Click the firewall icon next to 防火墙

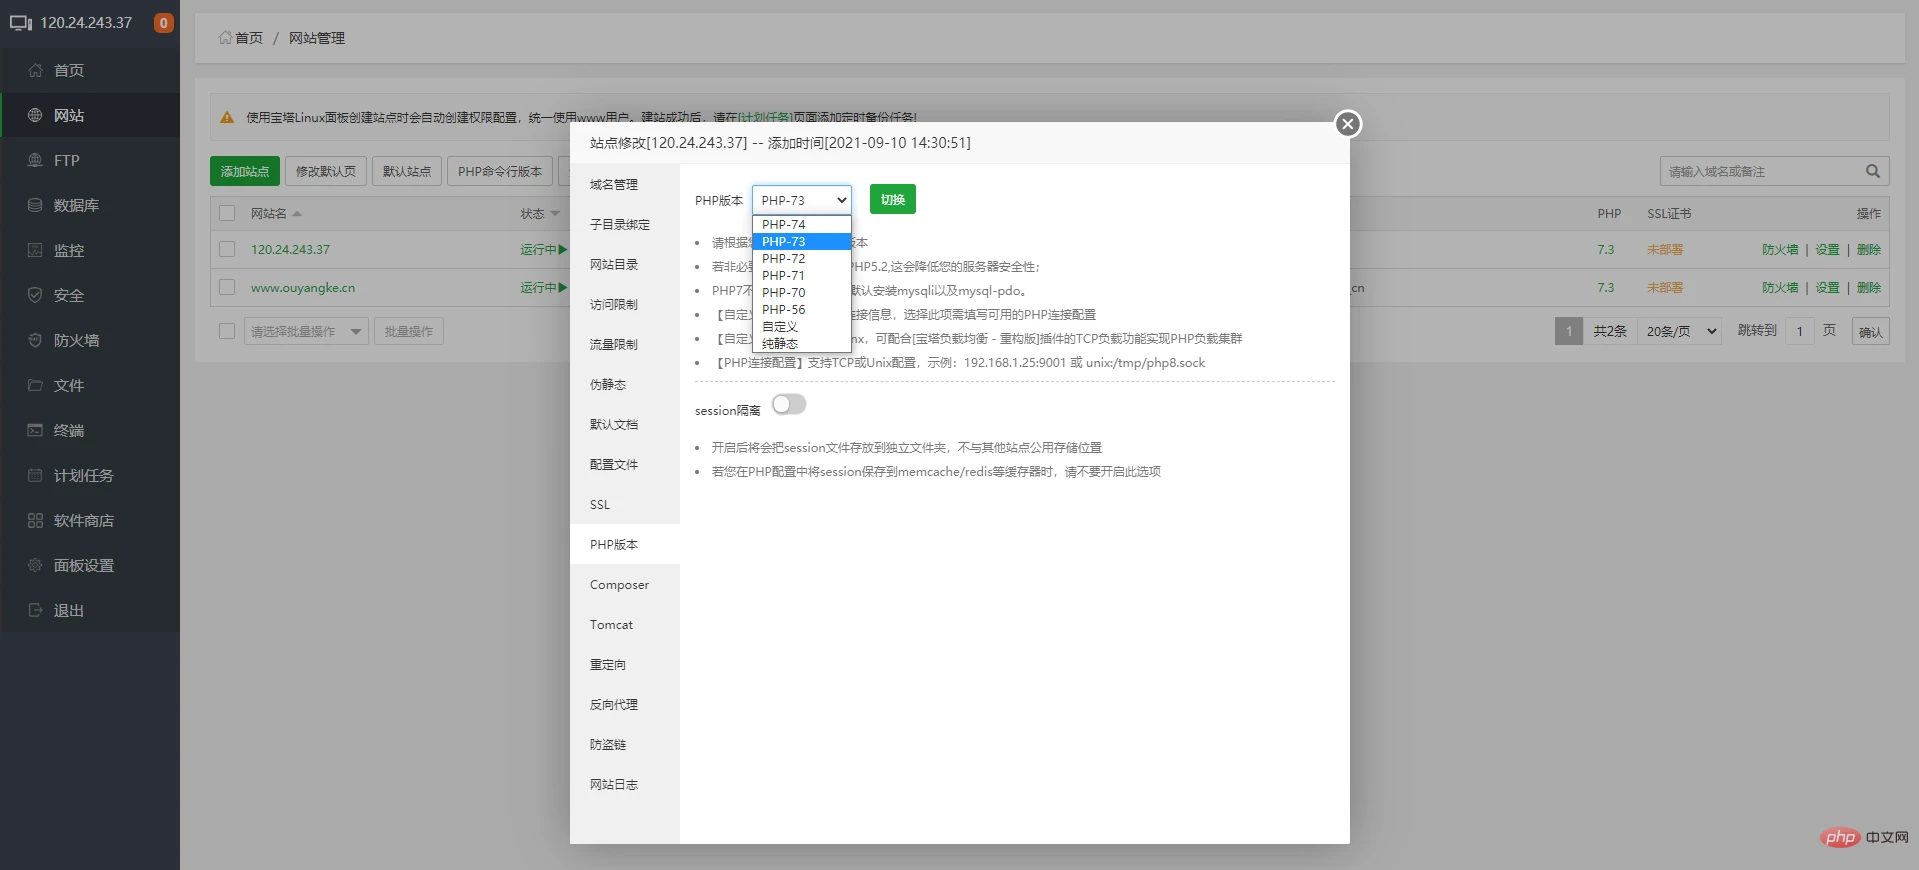click(35, 340)
